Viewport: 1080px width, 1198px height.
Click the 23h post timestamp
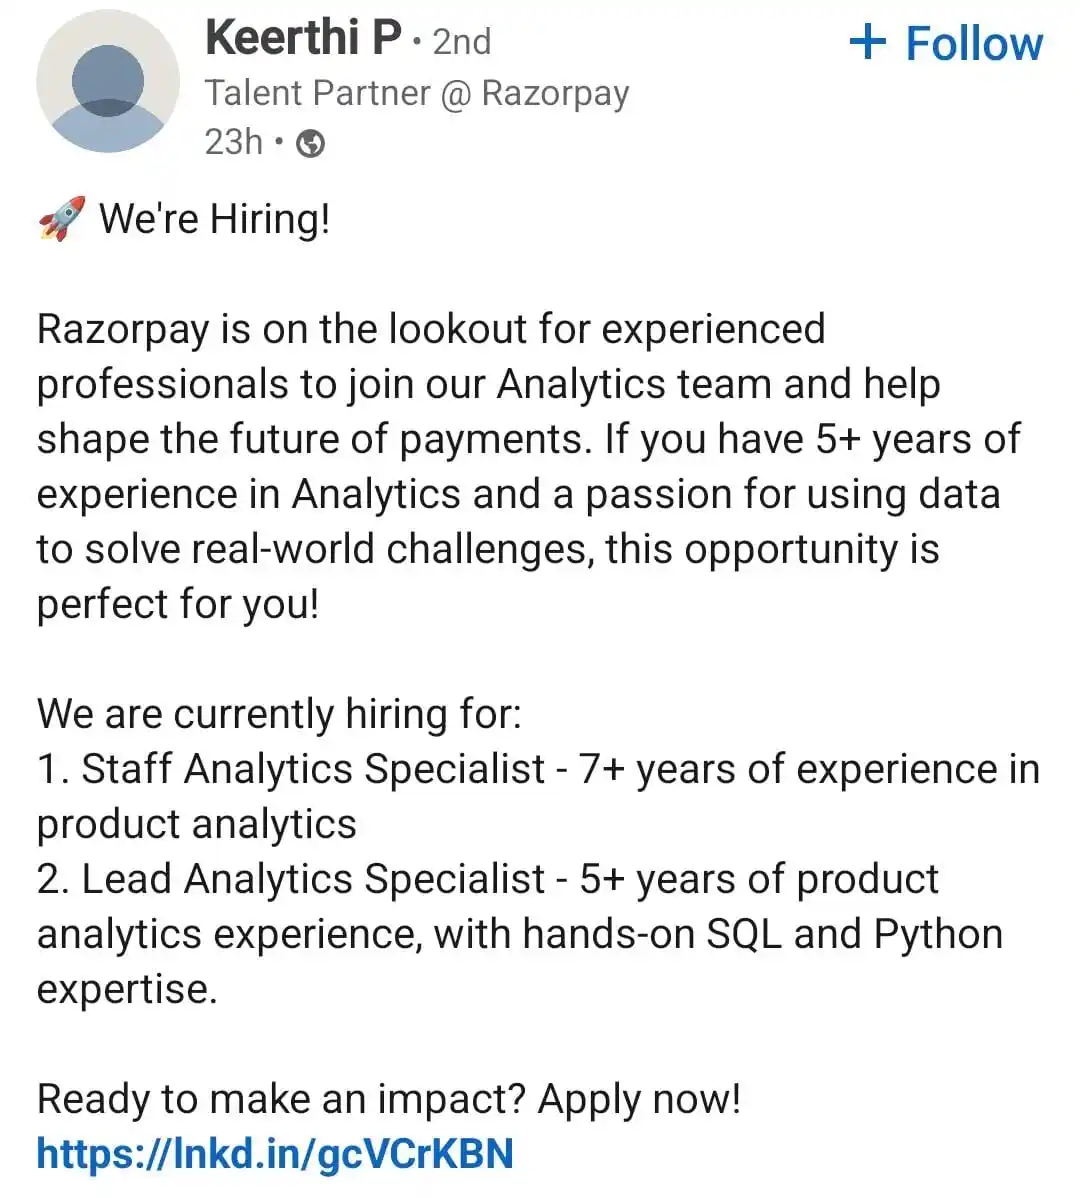pyautogui.click(x=234, y=142)
